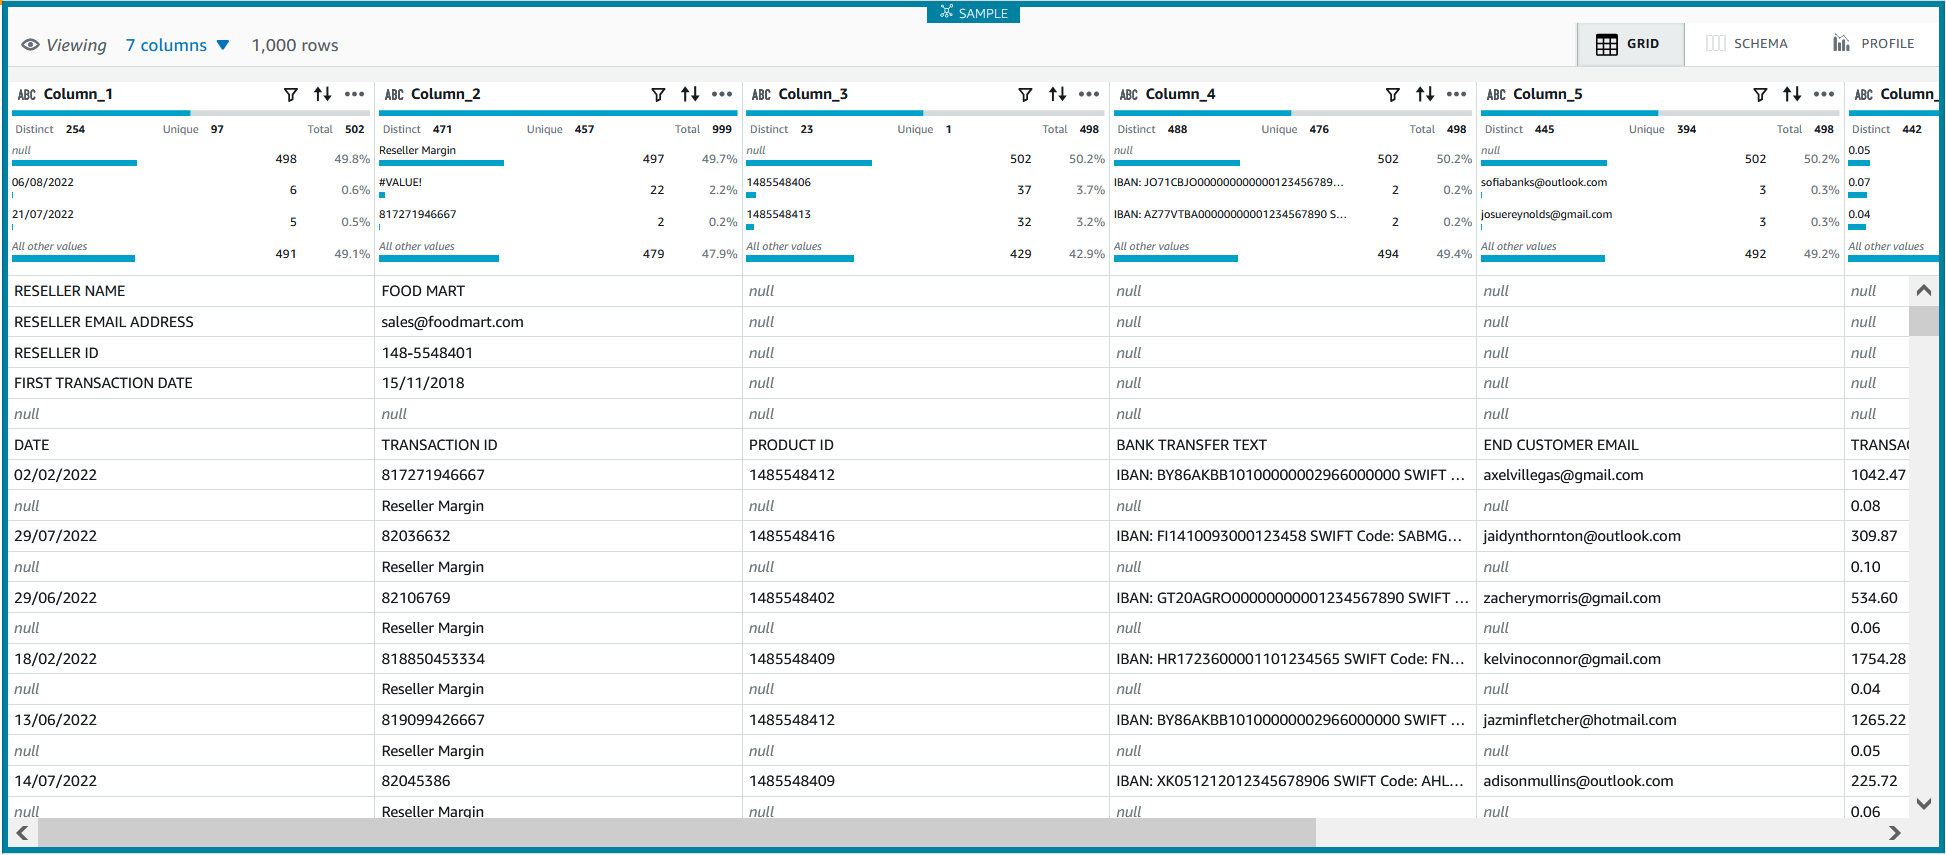The image size is (1946, 855).
Task: Open the filter for Column_4
Action: point(1393,94)
